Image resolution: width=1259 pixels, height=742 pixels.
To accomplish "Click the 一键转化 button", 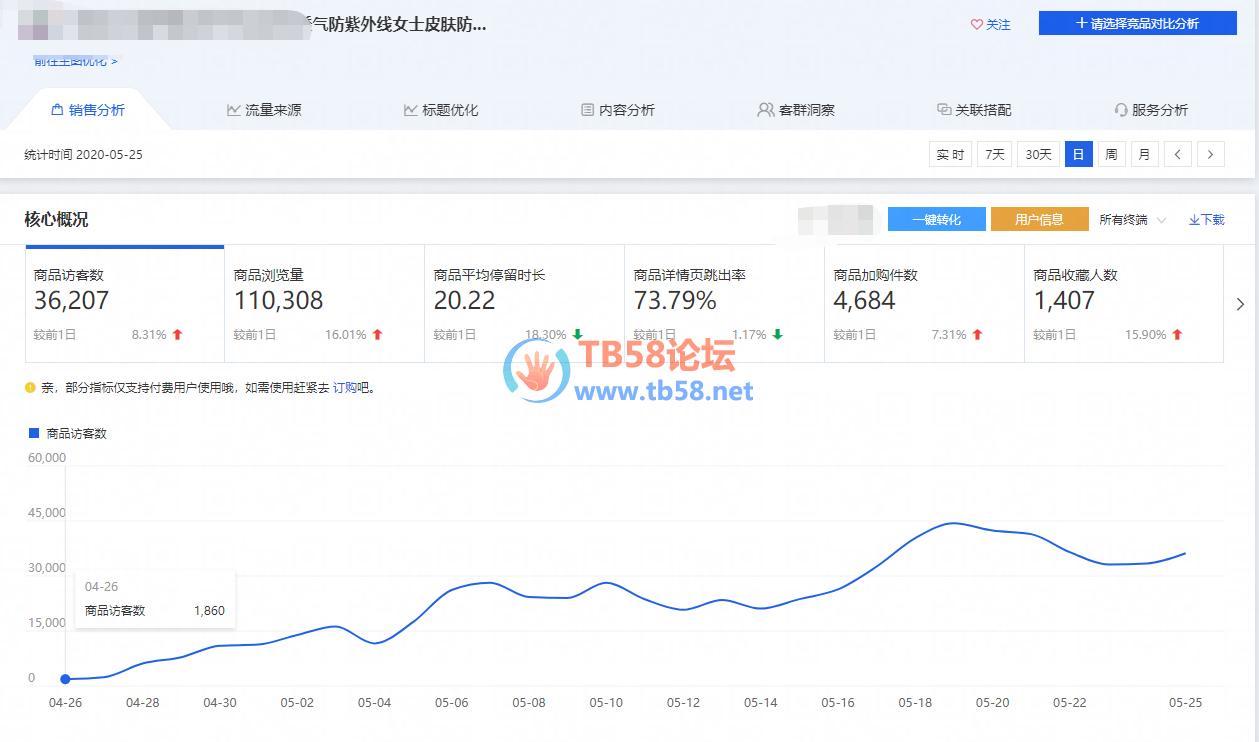I will pos(936,220).
